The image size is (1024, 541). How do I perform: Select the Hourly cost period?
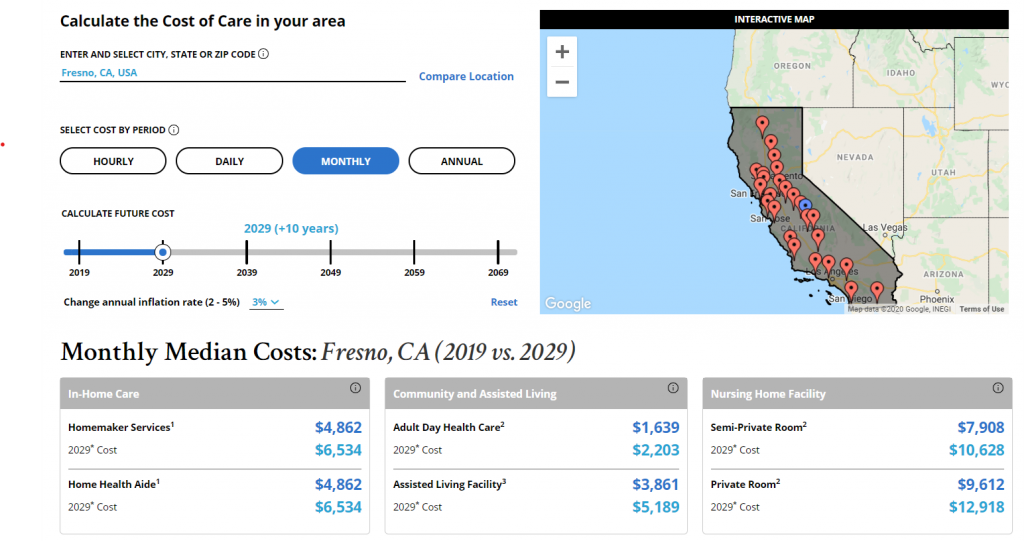point(113,161)
